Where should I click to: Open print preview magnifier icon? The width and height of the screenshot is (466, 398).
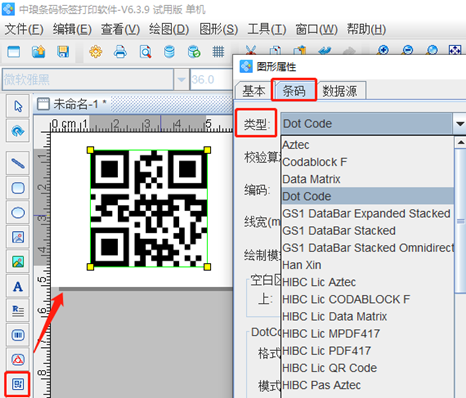point(145,52)
